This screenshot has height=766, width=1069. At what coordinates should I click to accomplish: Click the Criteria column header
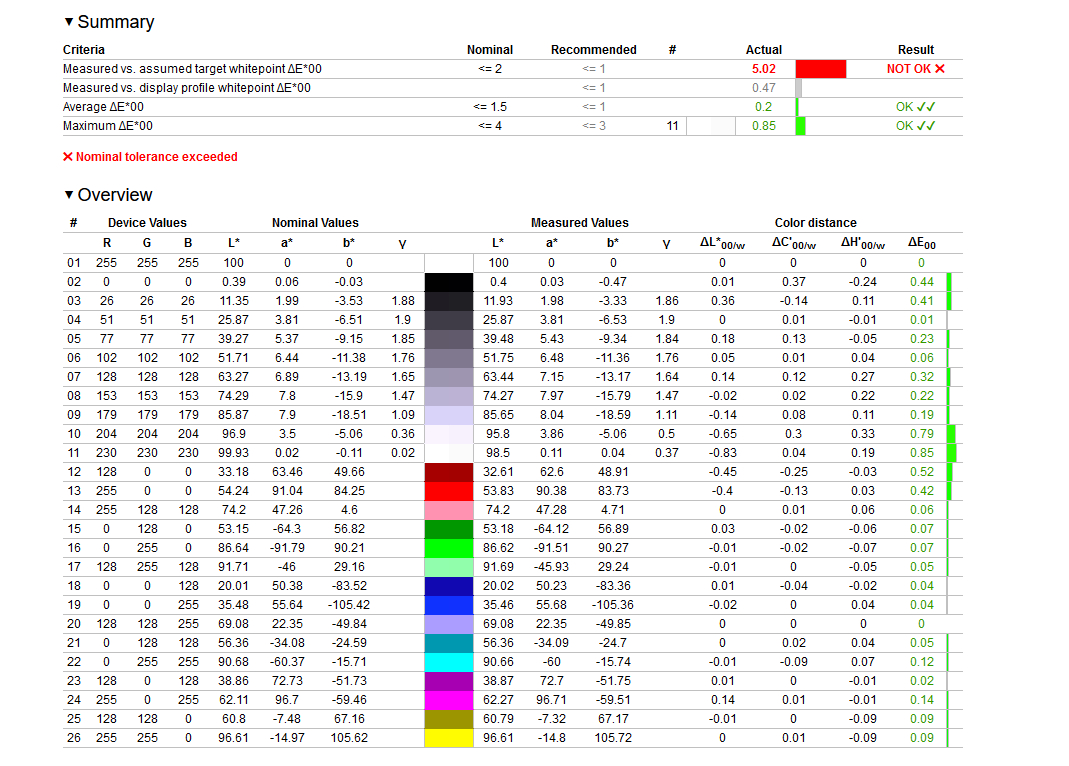coord(84,50)
